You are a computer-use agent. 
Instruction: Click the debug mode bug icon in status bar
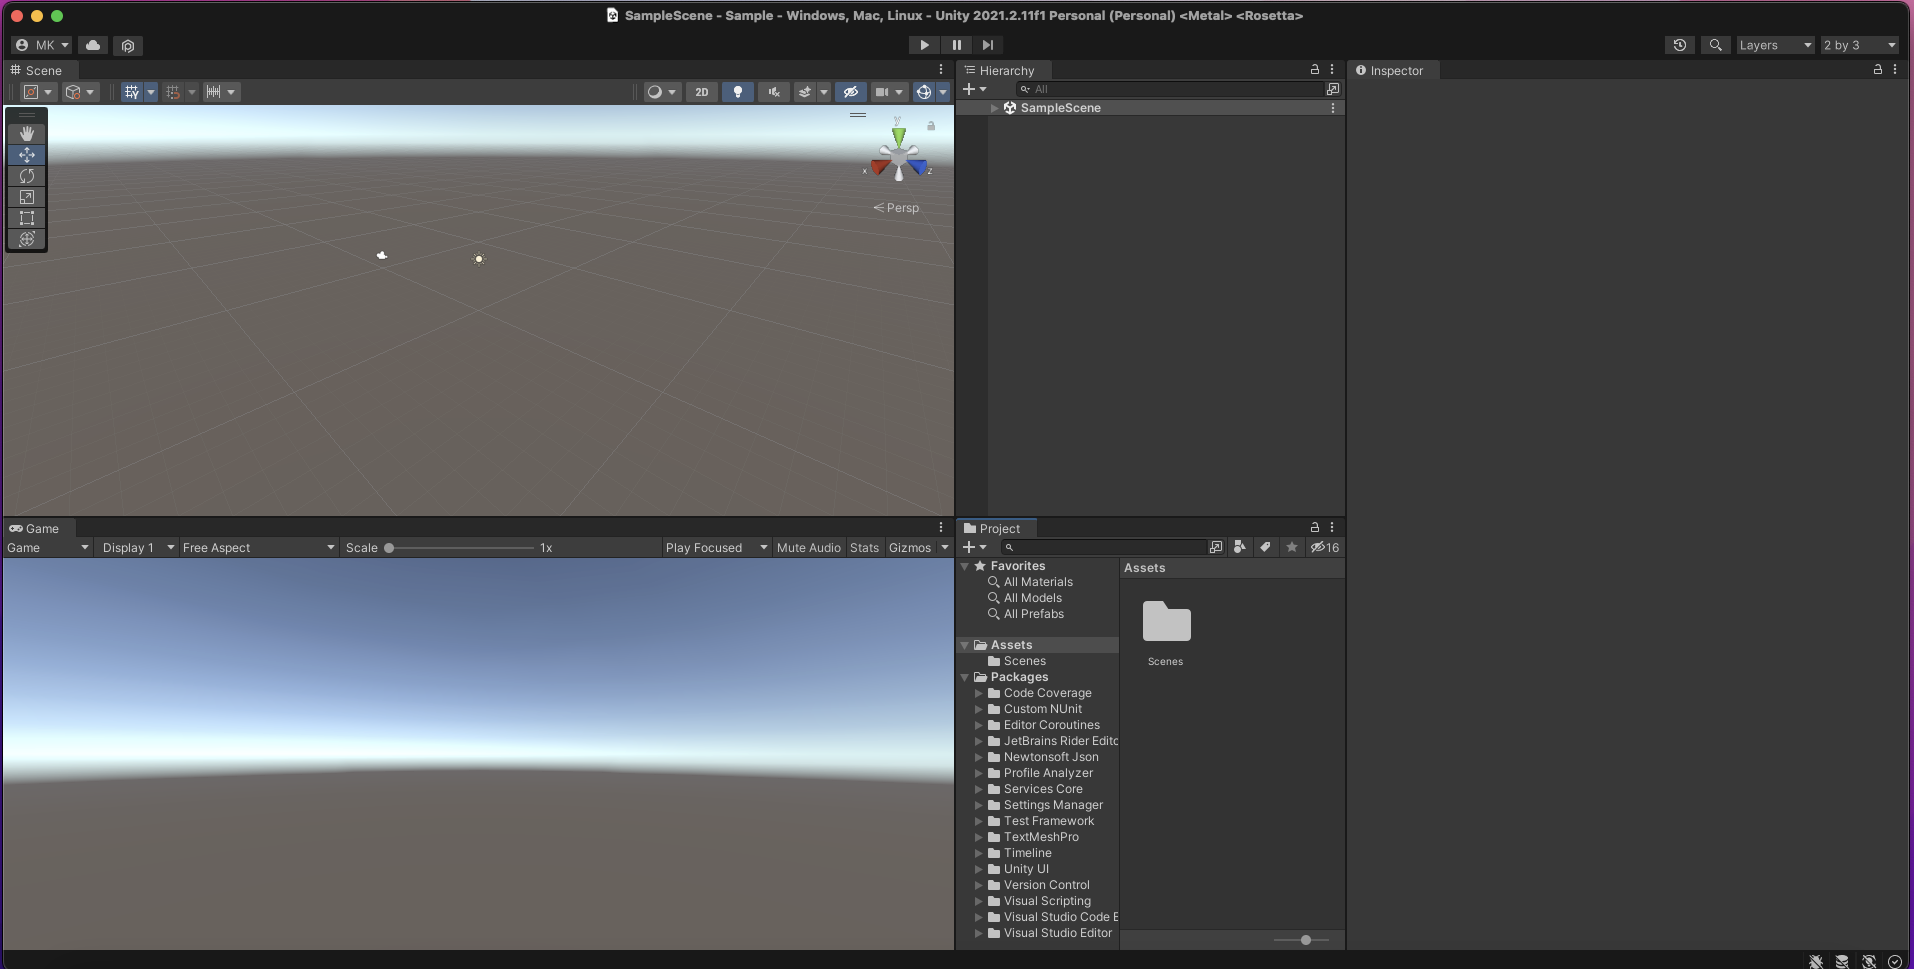tap(1816, 961)
